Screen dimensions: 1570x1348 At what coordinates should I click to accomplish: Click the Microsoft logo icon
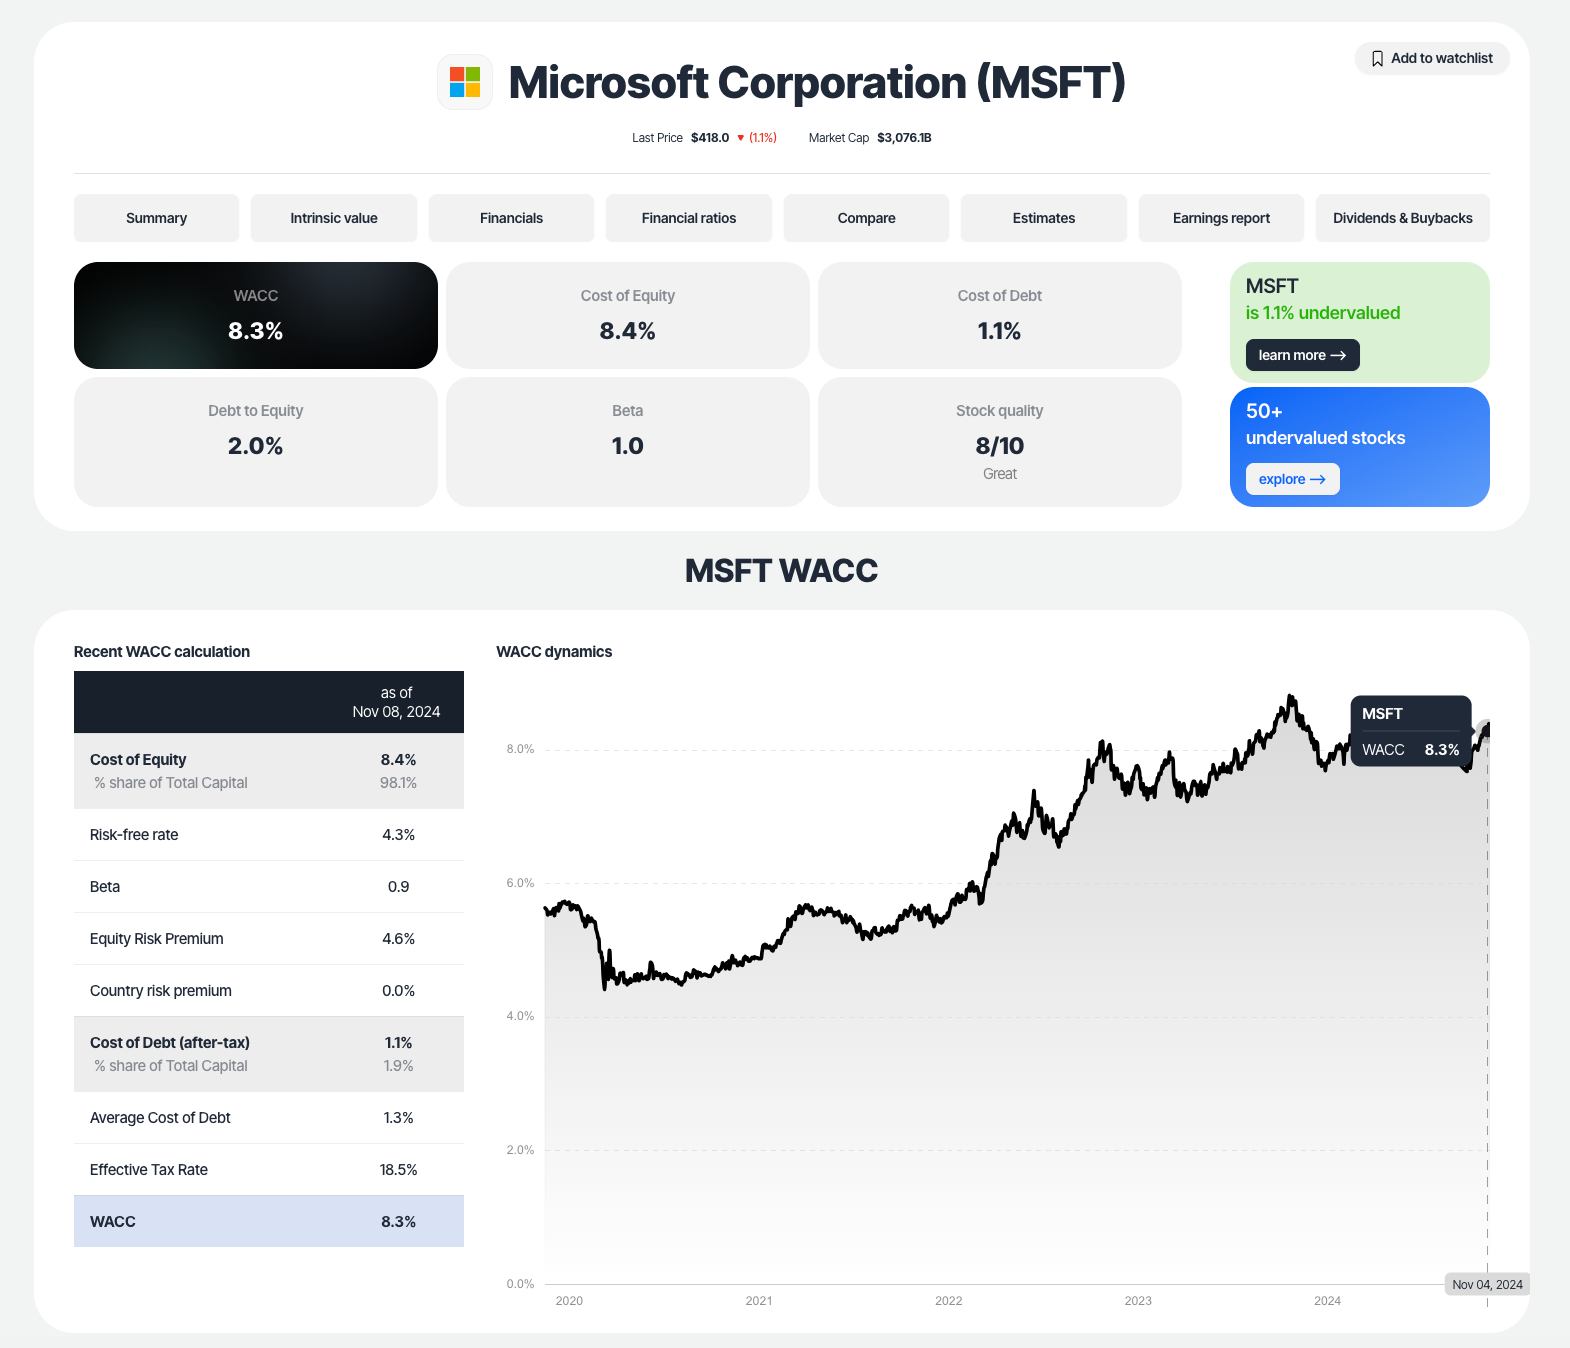[x=465, y=83]
